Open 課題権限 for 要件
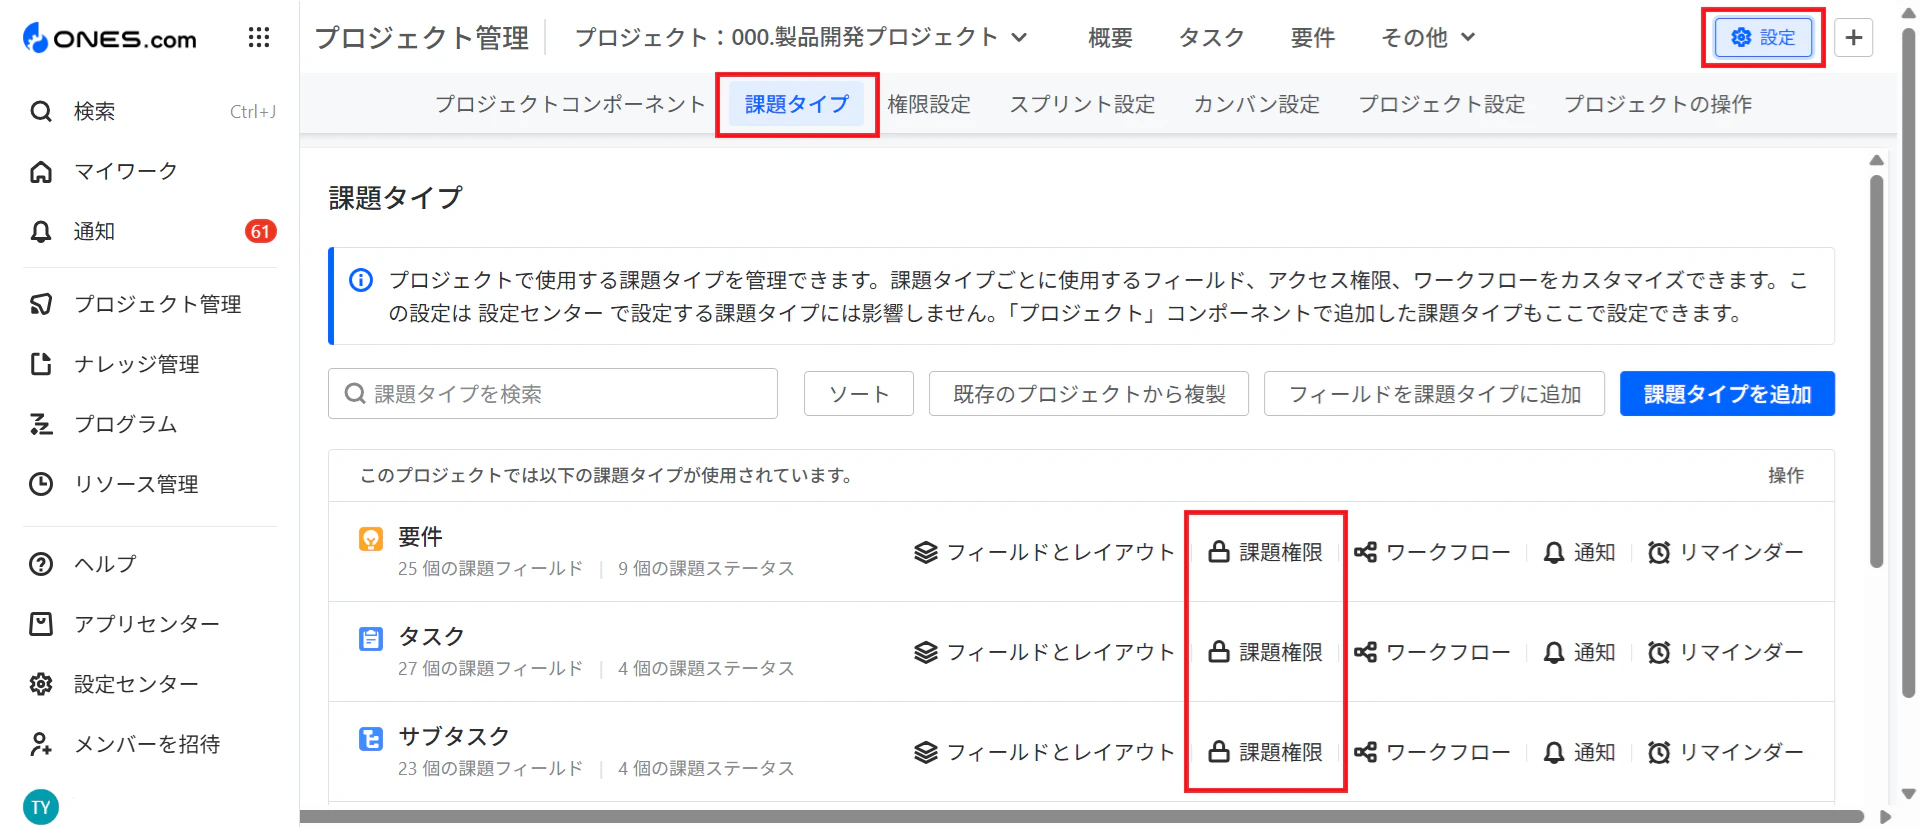 [1265, 552]
